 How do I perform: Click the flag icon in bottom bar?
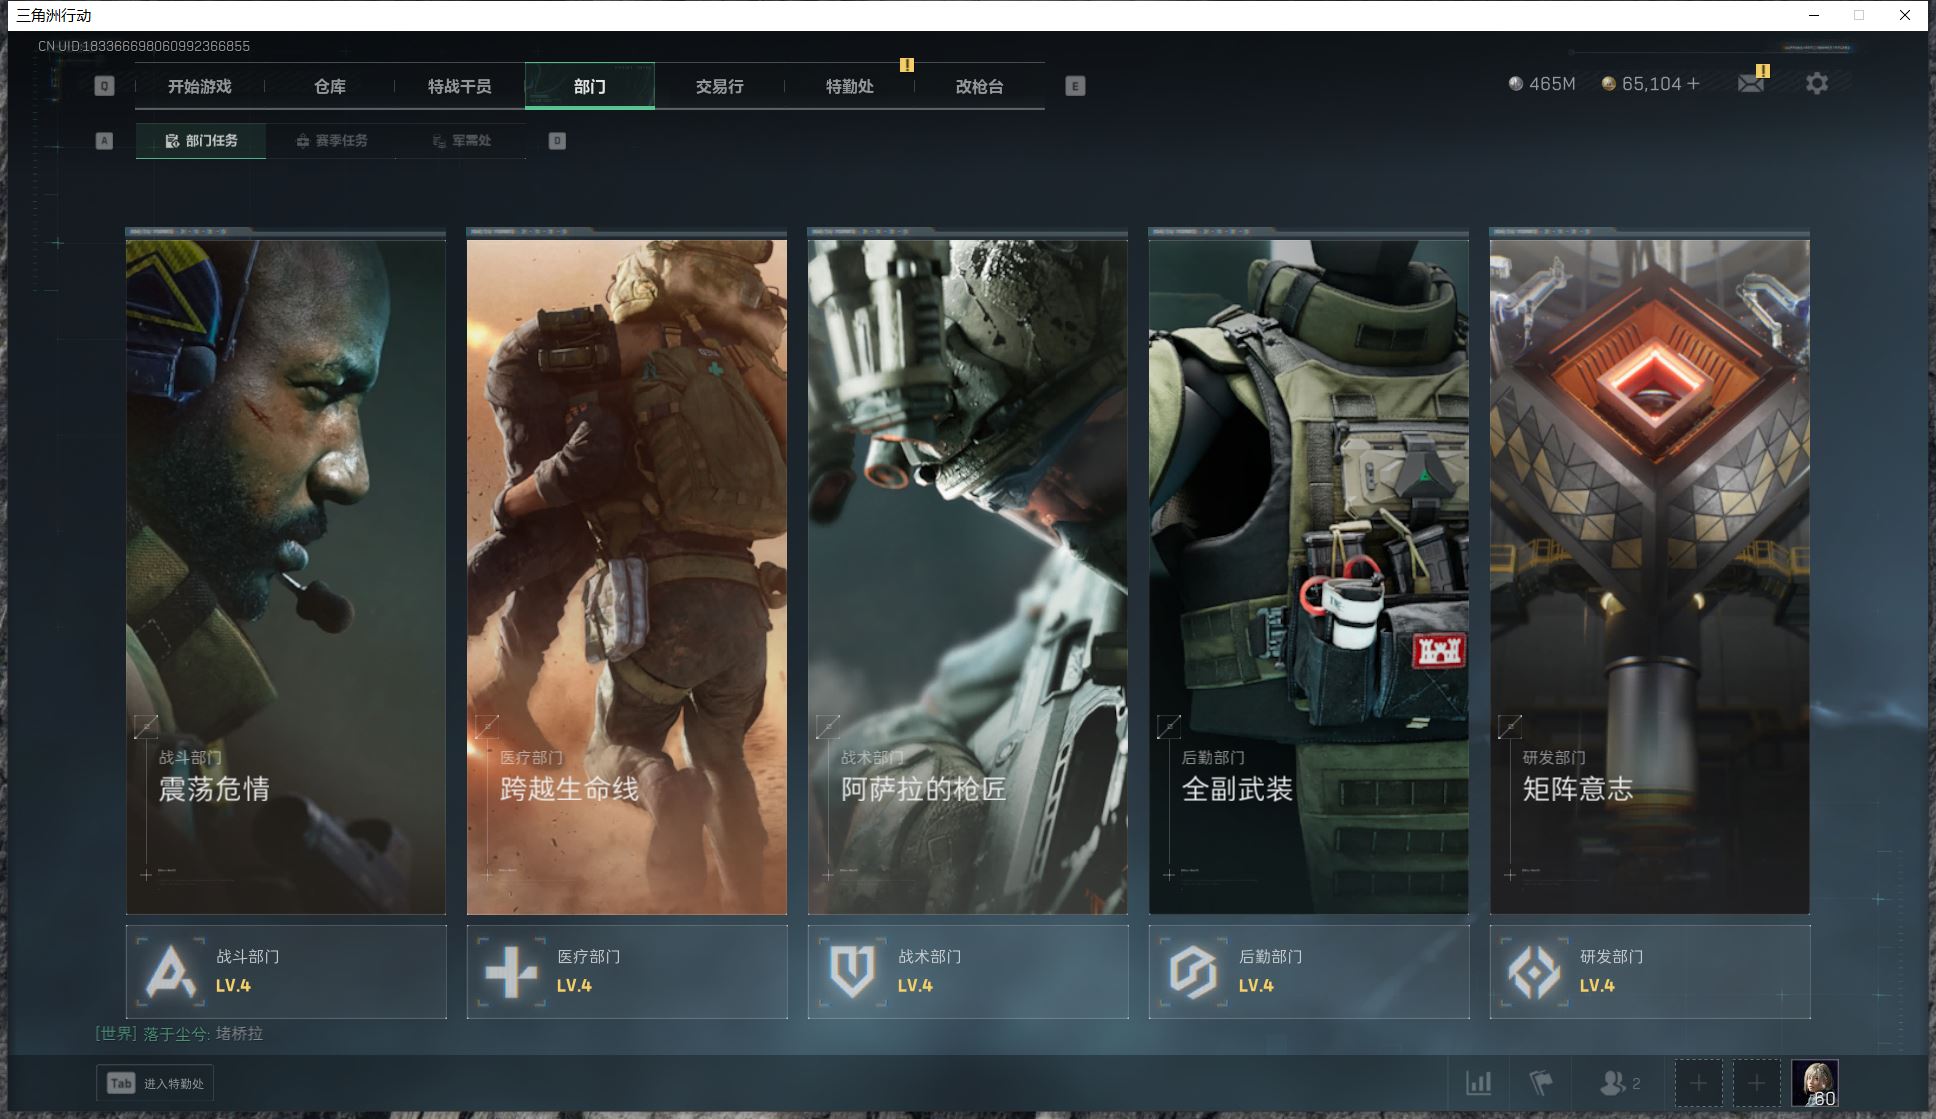(x=1541, y=1083)
